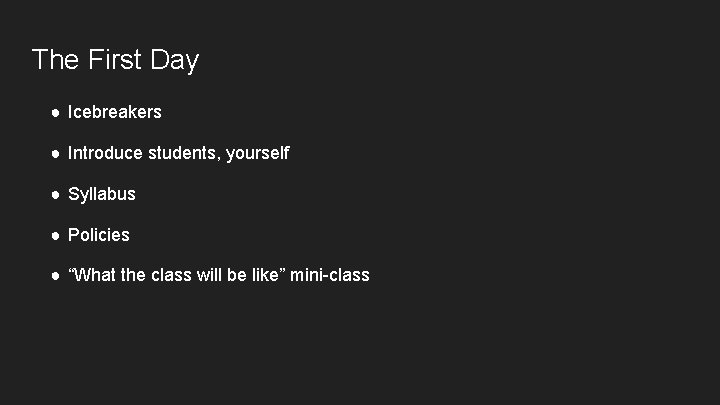720x405 pixels.
Task: Select the Syllabus bullet text
Action: (101, 194)
